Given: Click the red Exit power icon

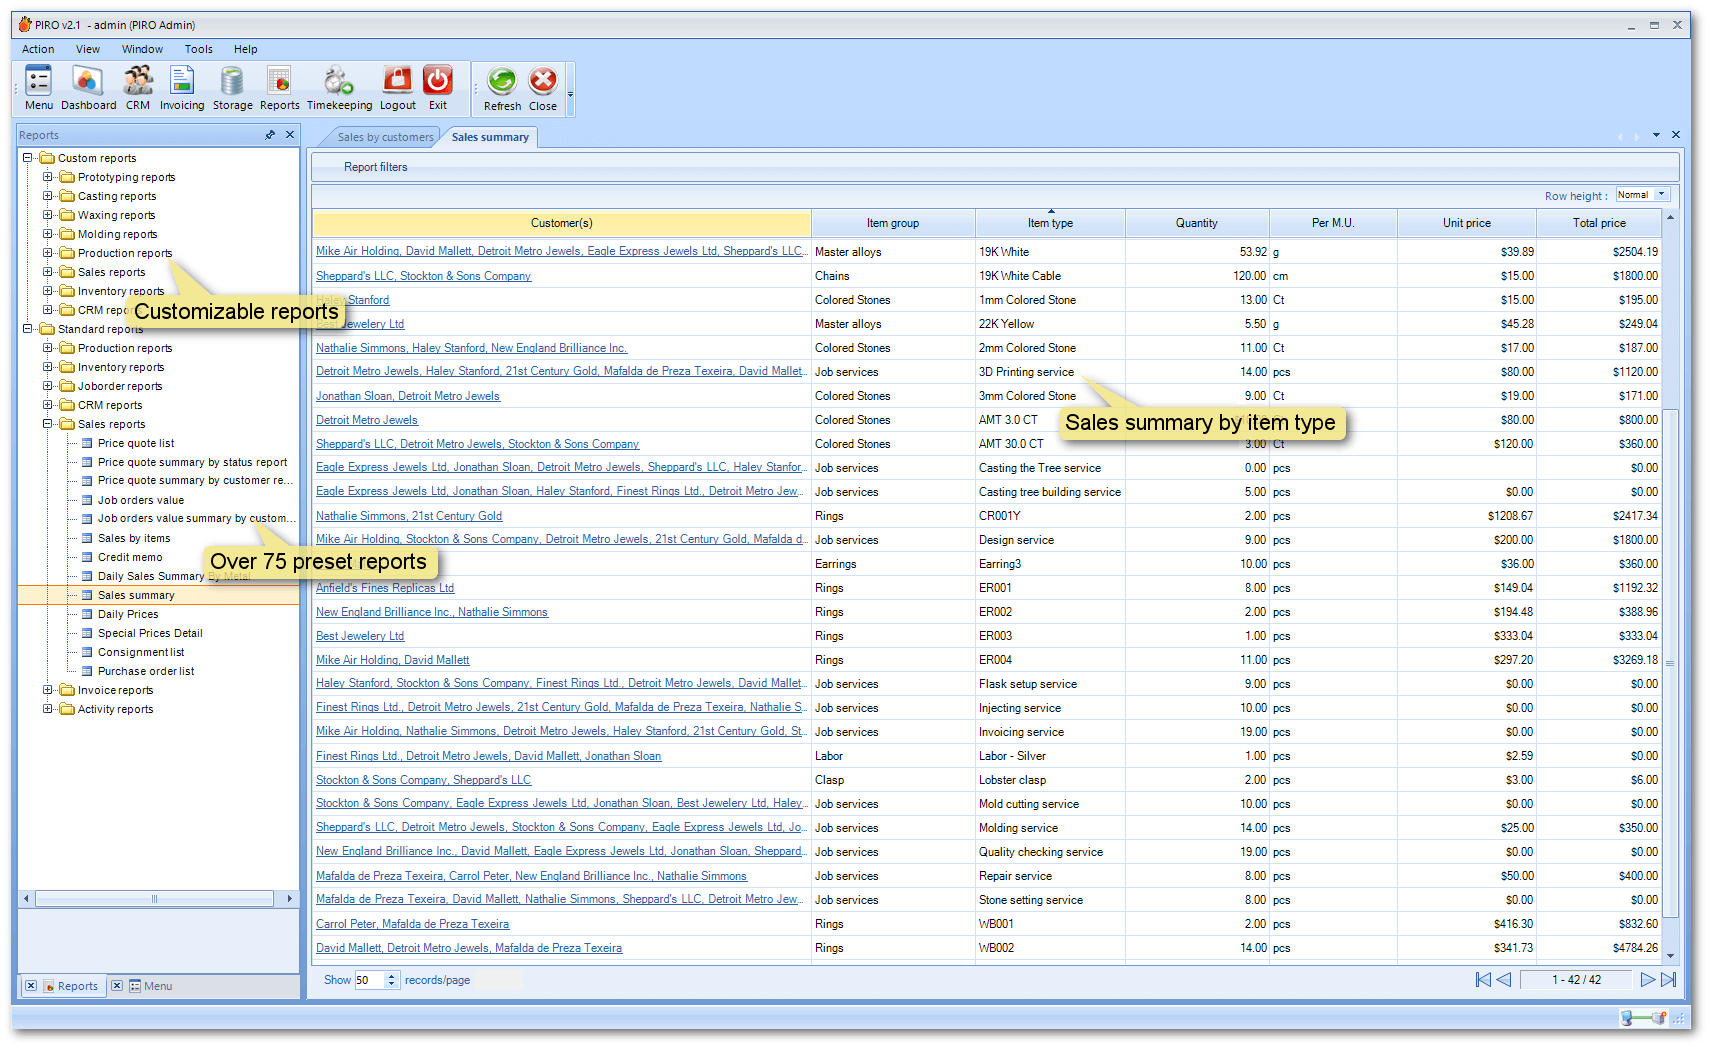Looking at the screenshot, I should (x=438, y=88).
